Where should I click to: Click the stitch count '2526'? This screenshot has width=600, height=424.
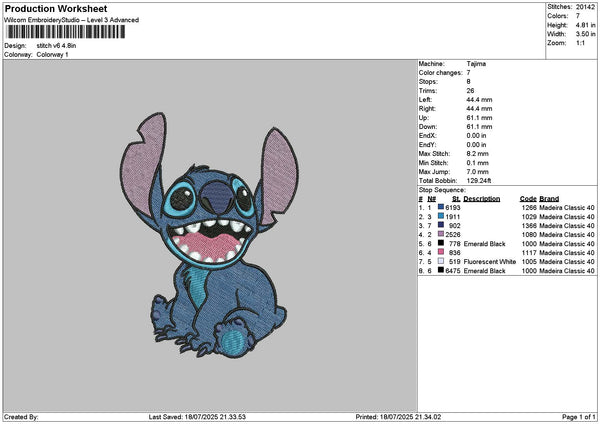click(x=453, y=235)
